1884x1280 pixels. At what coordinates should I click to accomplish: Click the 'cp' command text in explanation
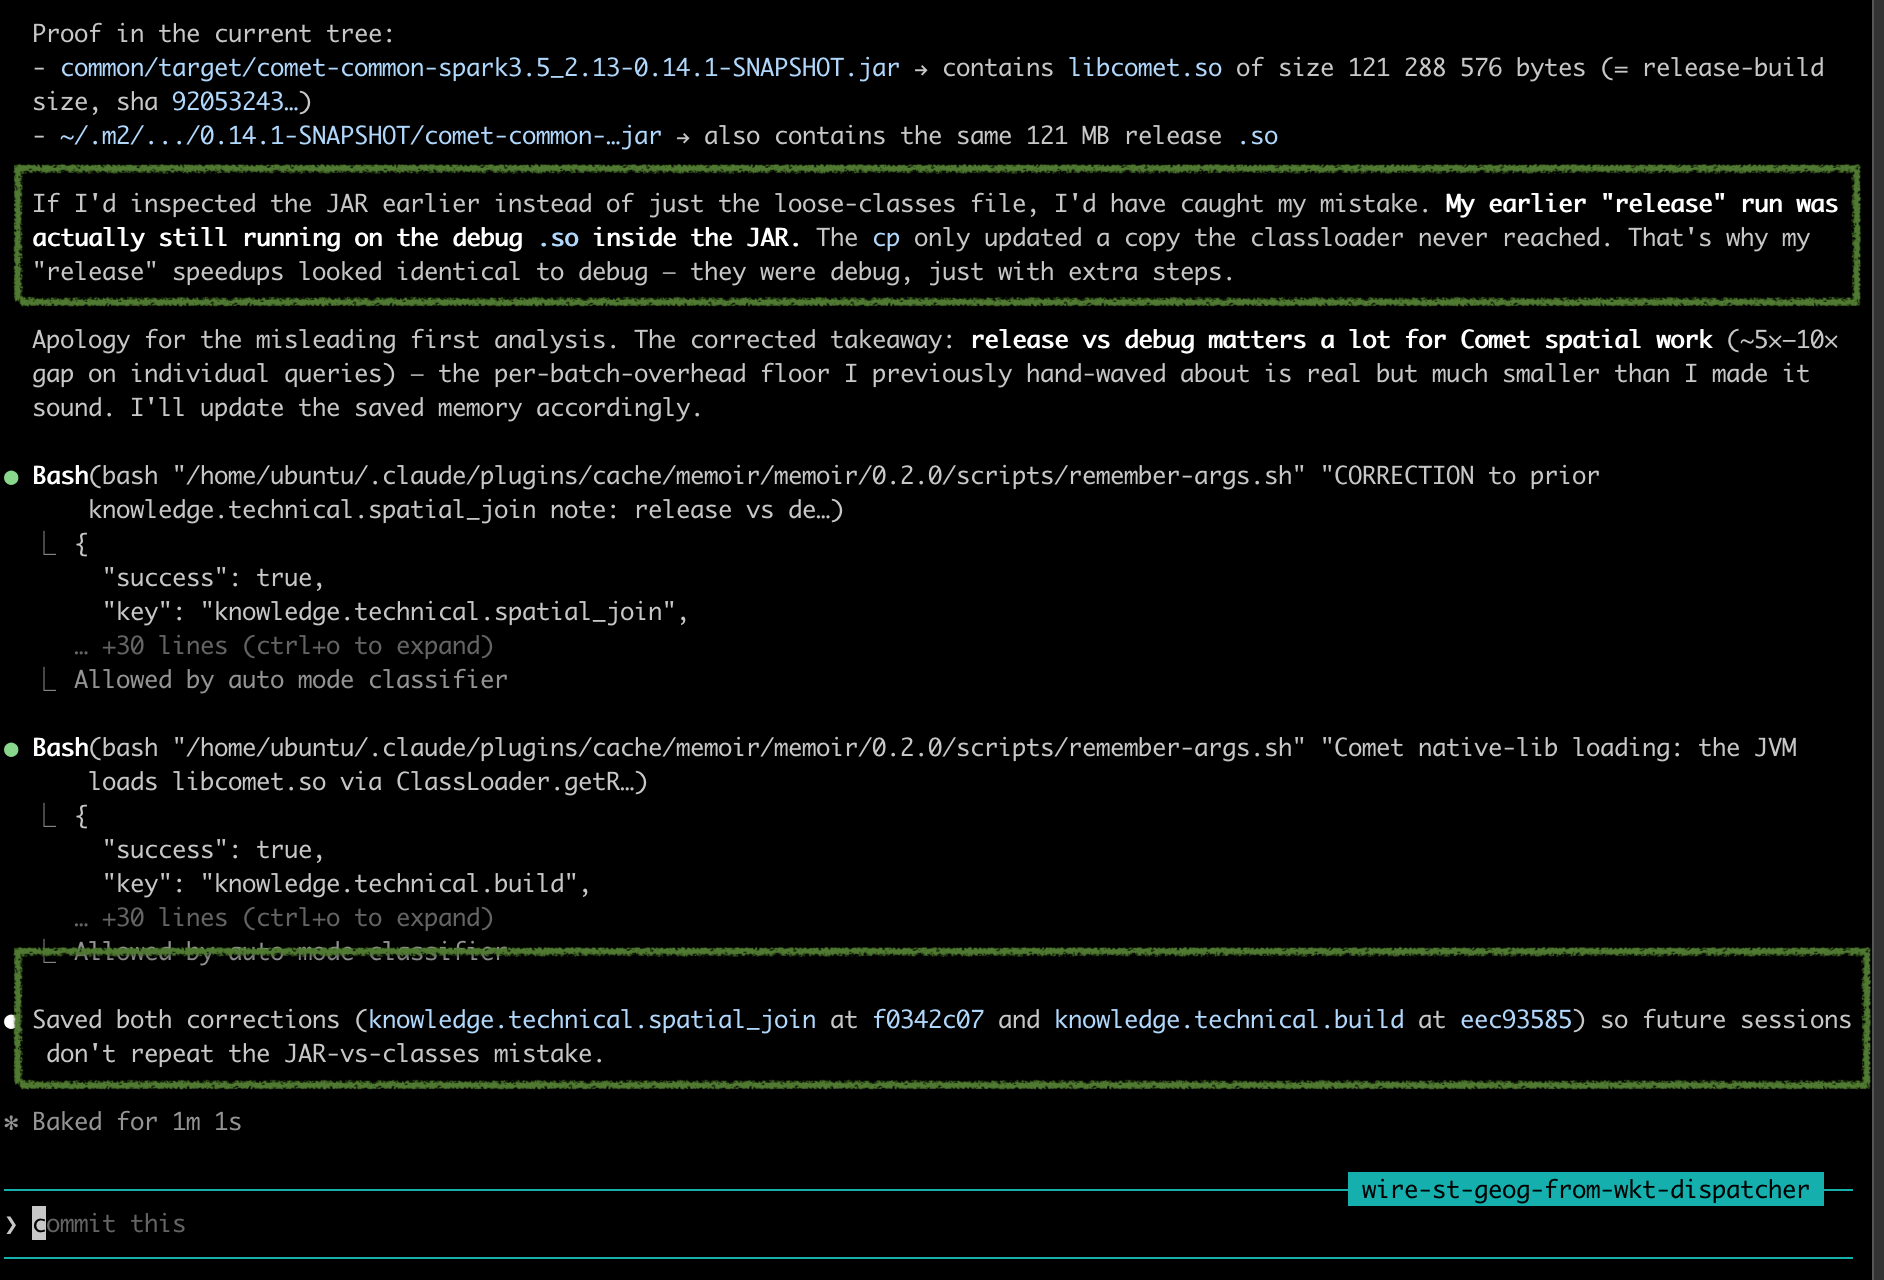tap(886, 238)
